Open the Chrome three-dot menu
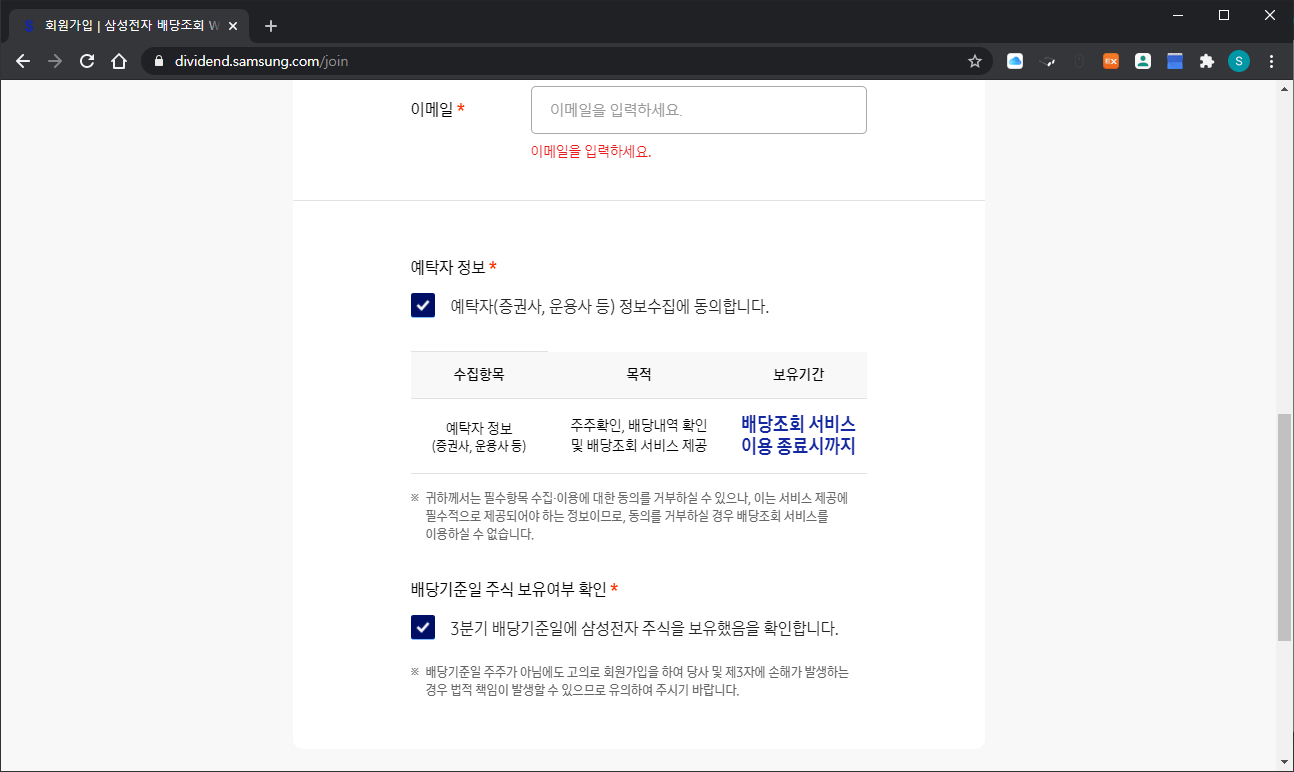 1272,61
